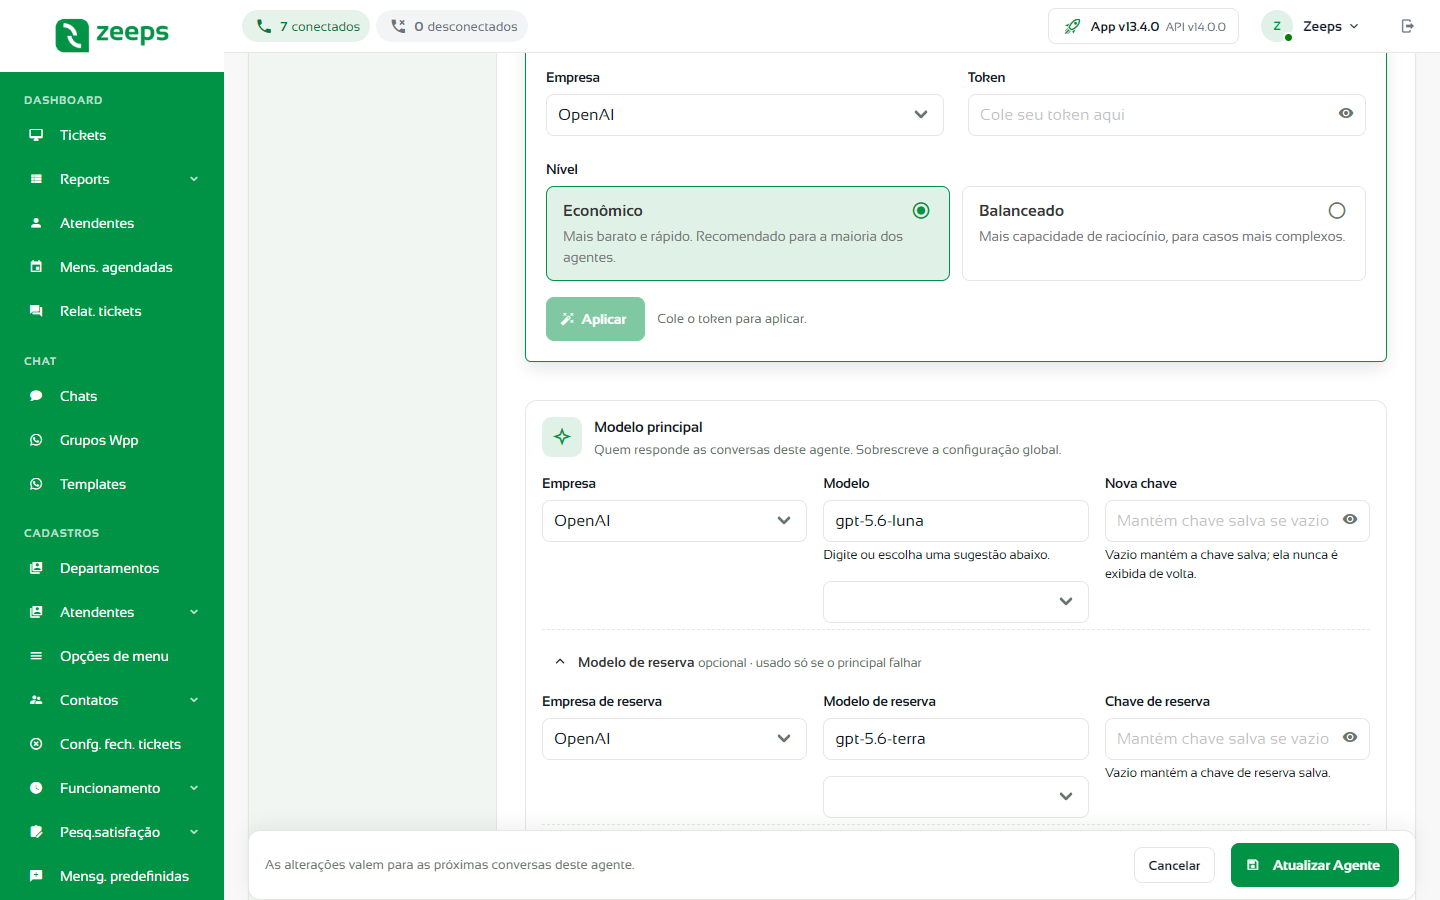Click the rocket icon next to App version
The width and height of the screenshot is (1440, 900).
[1072, 26]
